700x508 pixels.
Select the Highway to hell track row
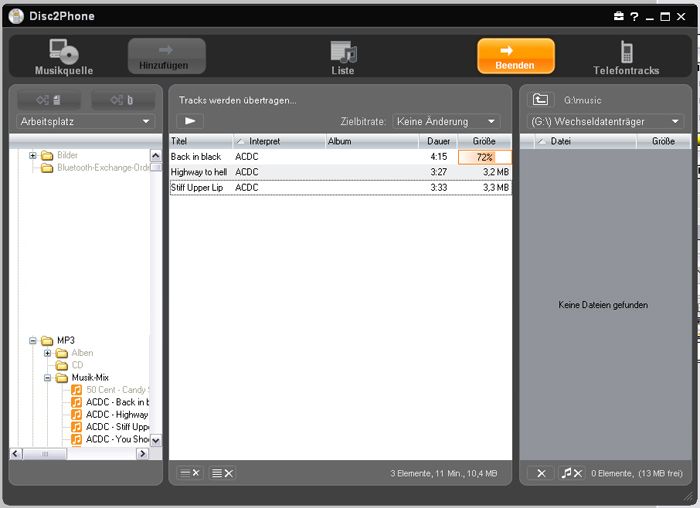340,172
